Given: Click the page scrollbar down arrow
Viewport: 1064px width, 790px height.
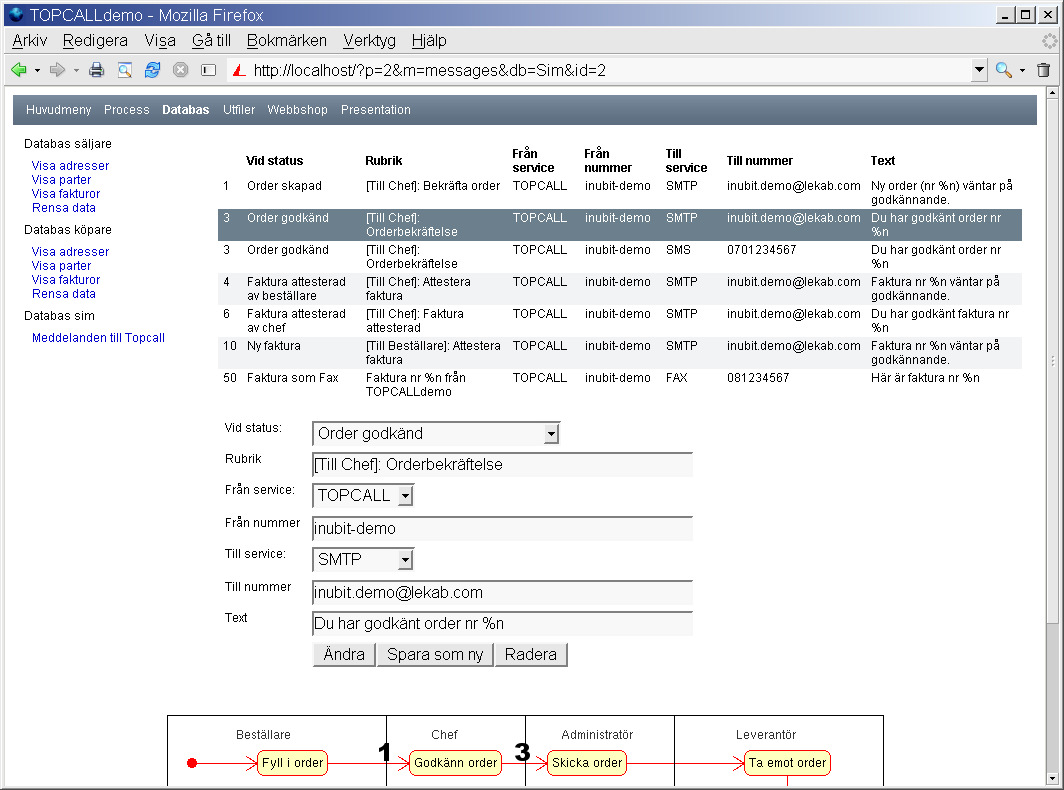Looking at the screenshot, I should point(1052,779).
